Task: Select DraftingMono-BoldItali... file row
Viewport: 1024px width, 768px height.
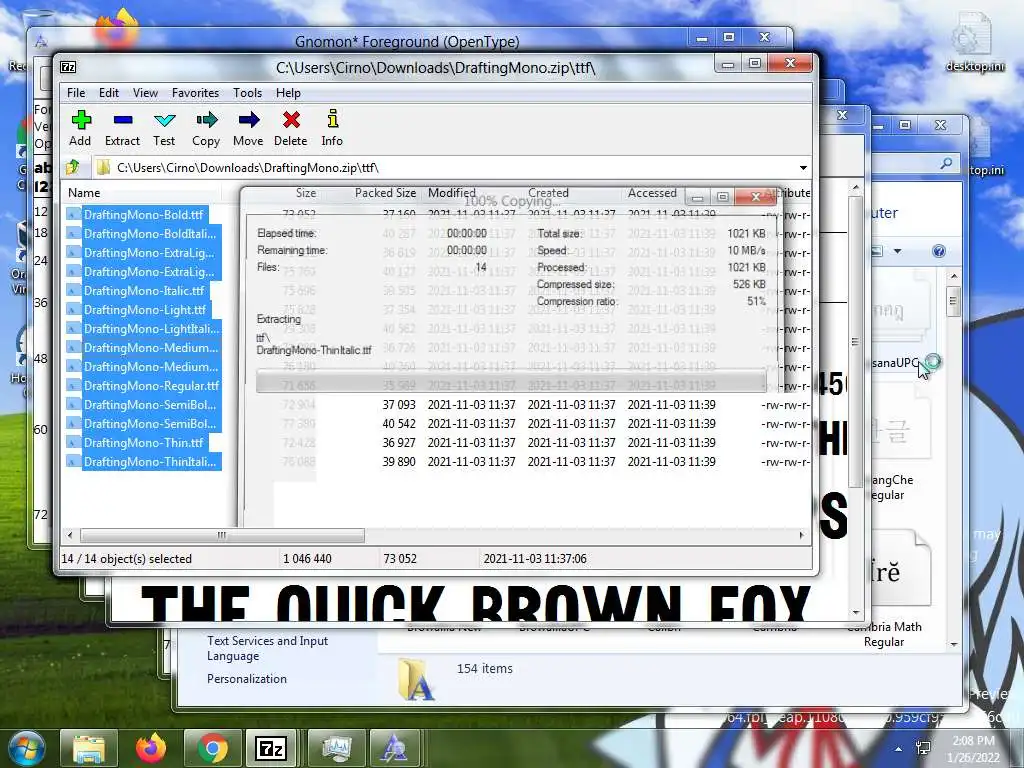Action: 144,234
